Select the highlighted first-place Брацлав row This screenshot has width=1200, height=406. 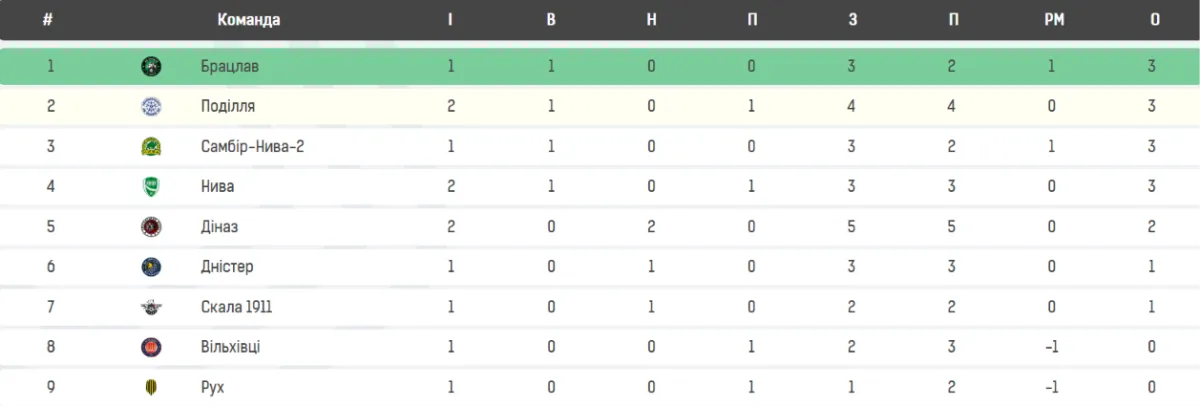600,66
